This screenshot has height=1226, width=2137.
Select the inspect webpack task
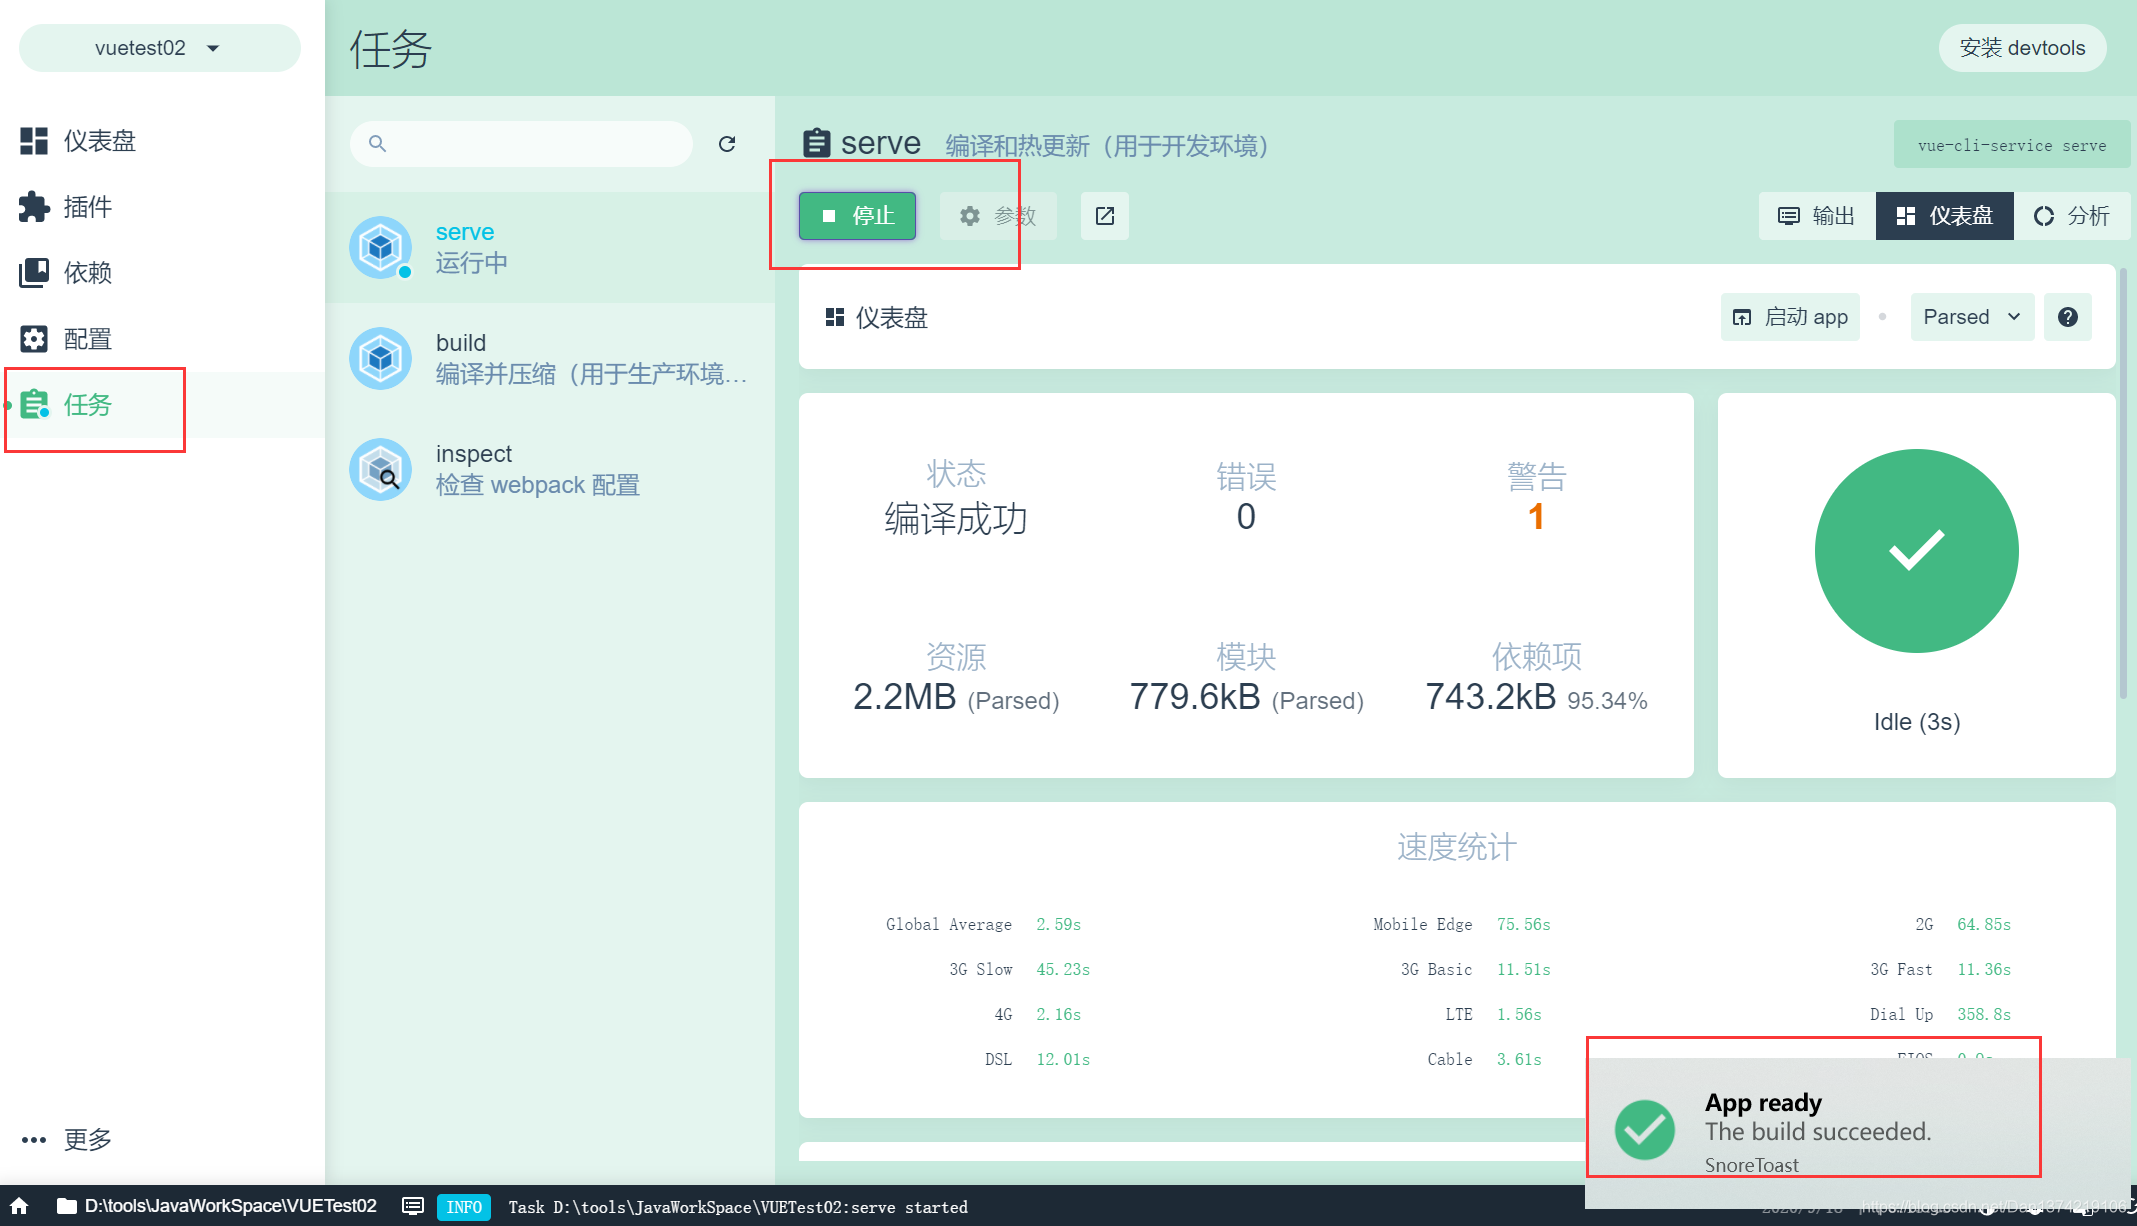point(550,469)
